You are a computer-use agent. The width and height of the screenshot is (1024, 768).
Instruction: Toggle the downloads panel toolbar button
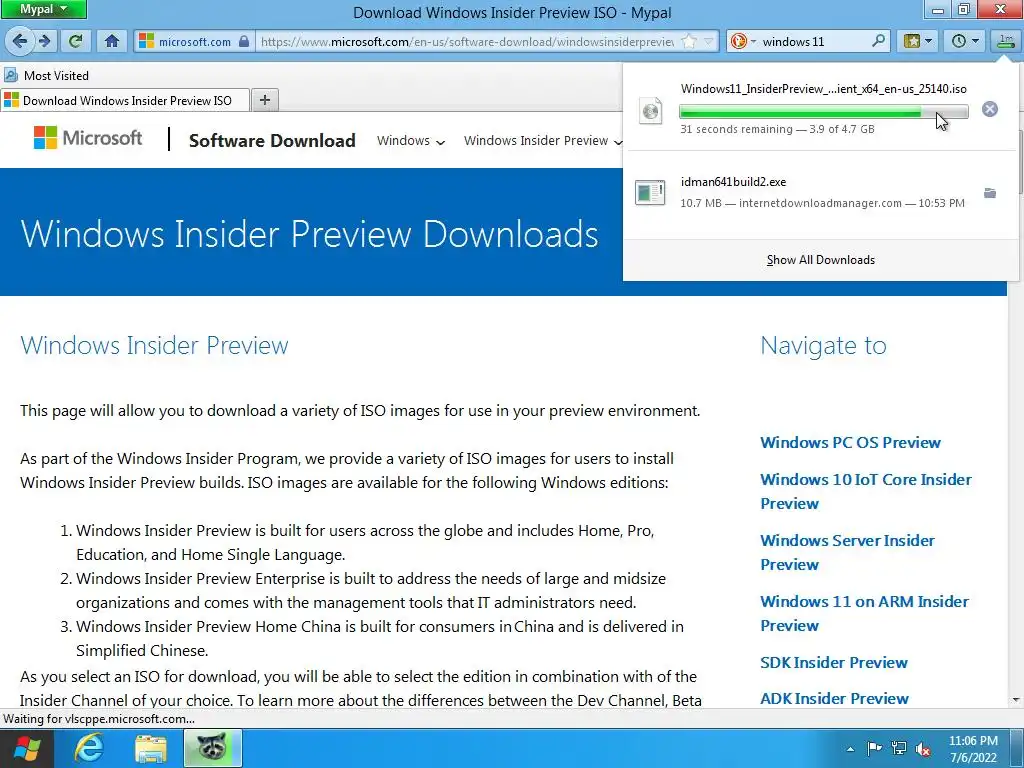click(x=1005, y=41)
